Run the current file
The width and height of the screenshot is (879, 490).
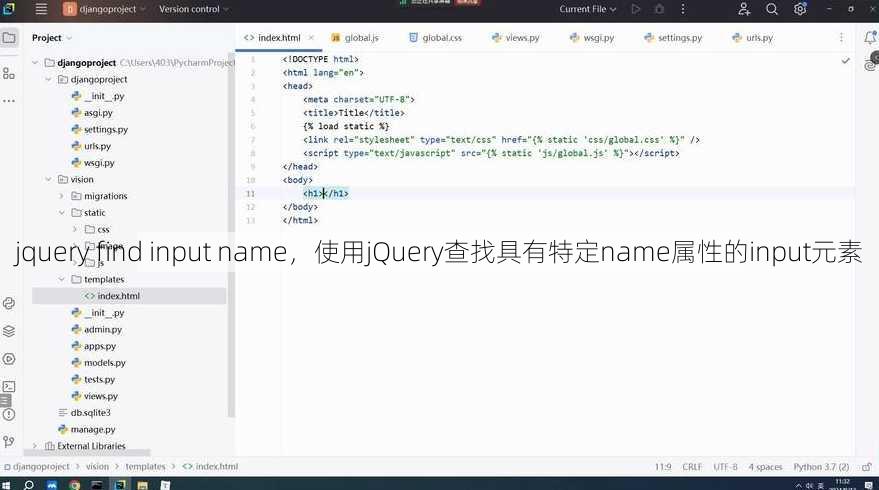pos(636,9)
